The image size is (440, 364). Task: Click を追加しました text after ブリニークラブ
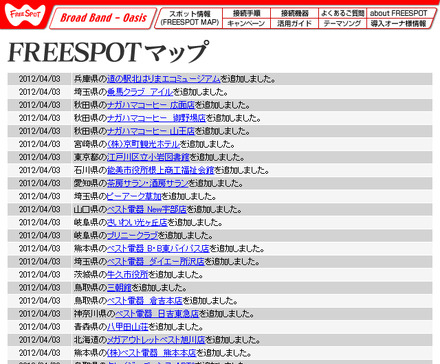point(185,235)
